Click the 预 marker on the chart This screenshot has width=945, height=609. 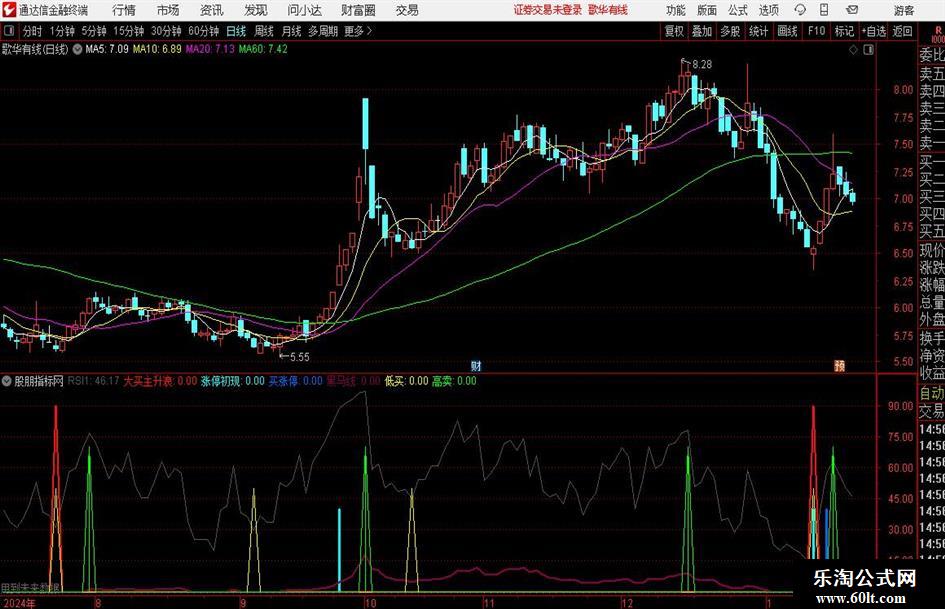(840, 365)
